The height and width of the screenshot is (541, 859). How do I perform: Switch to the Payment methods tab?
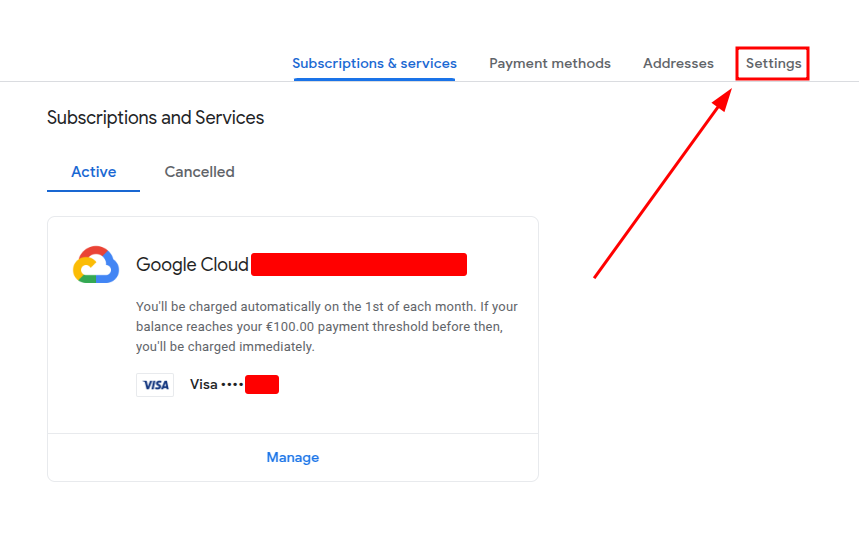pyautogui.click(x=550, y=63)
